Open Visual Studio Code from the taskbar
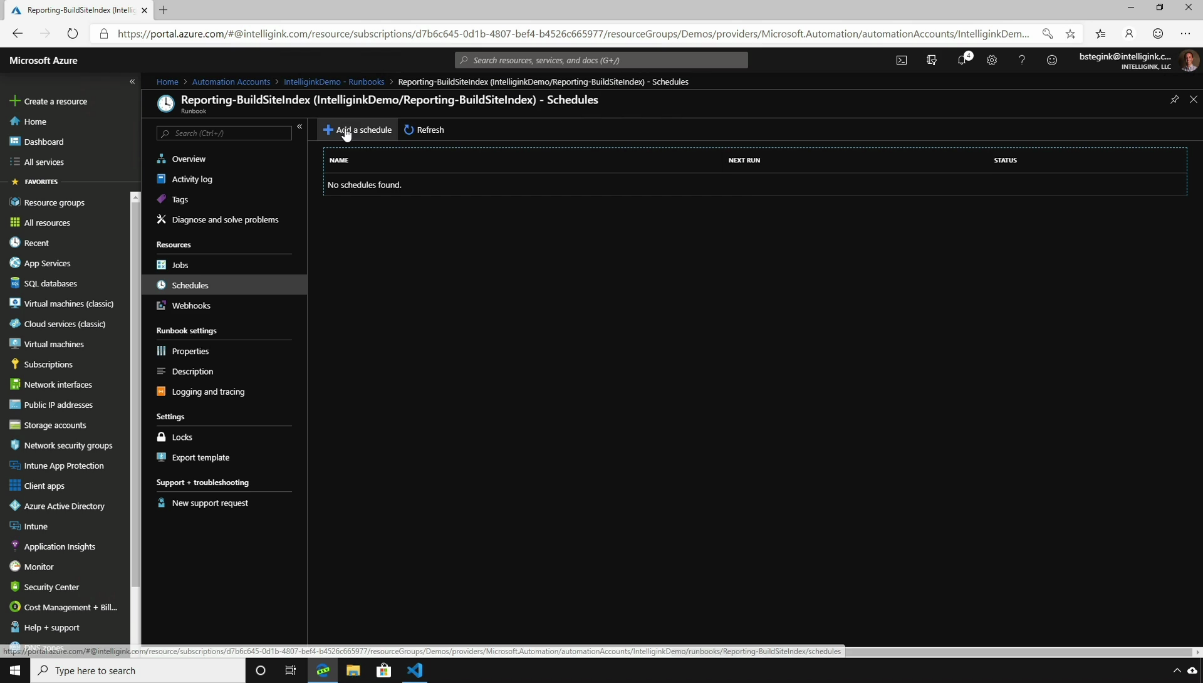 tap(415, 670)
